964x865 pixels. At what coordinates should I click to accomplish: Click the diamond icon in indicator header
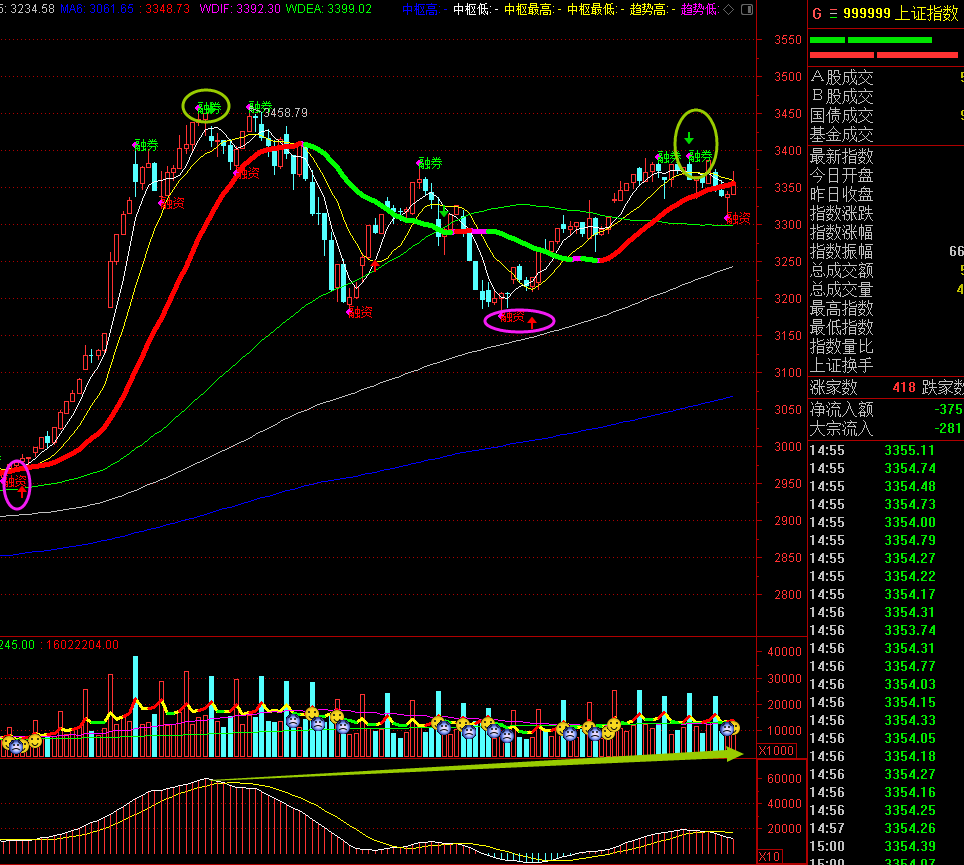[x=728, y=9]
